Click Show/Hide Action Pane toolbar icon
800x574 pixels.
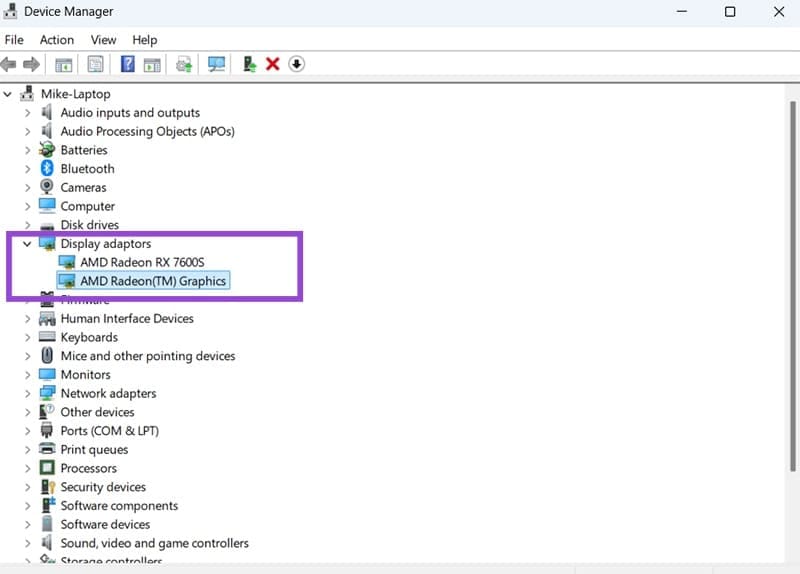(152, 64)
